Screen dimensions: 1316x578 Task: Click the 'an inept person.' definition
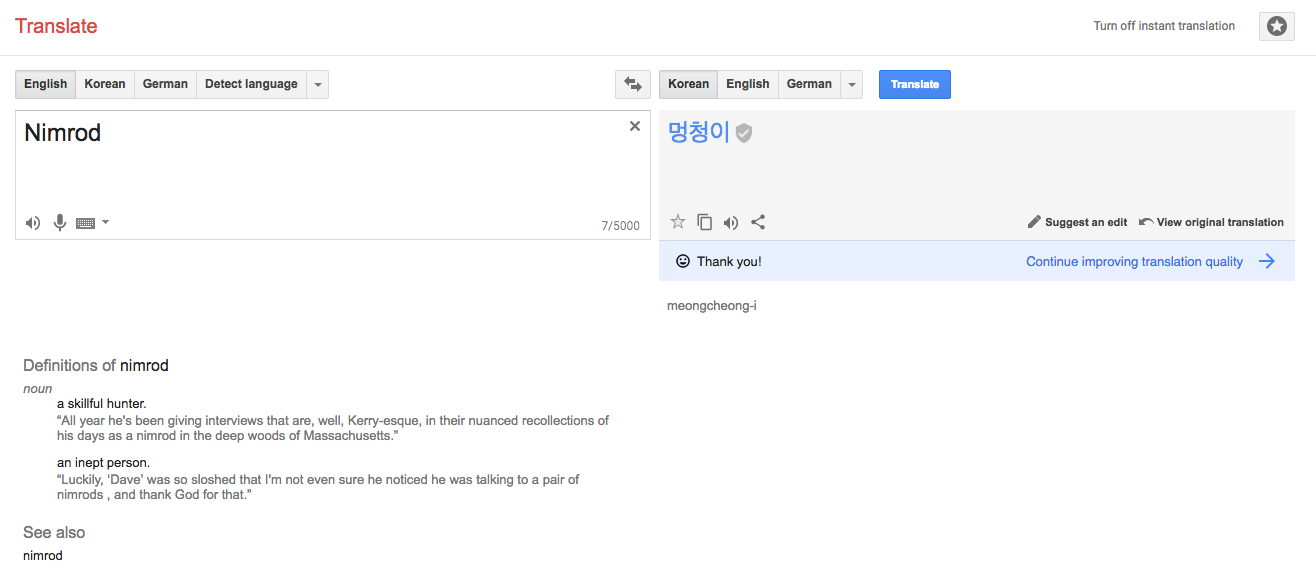pos(104,462)
